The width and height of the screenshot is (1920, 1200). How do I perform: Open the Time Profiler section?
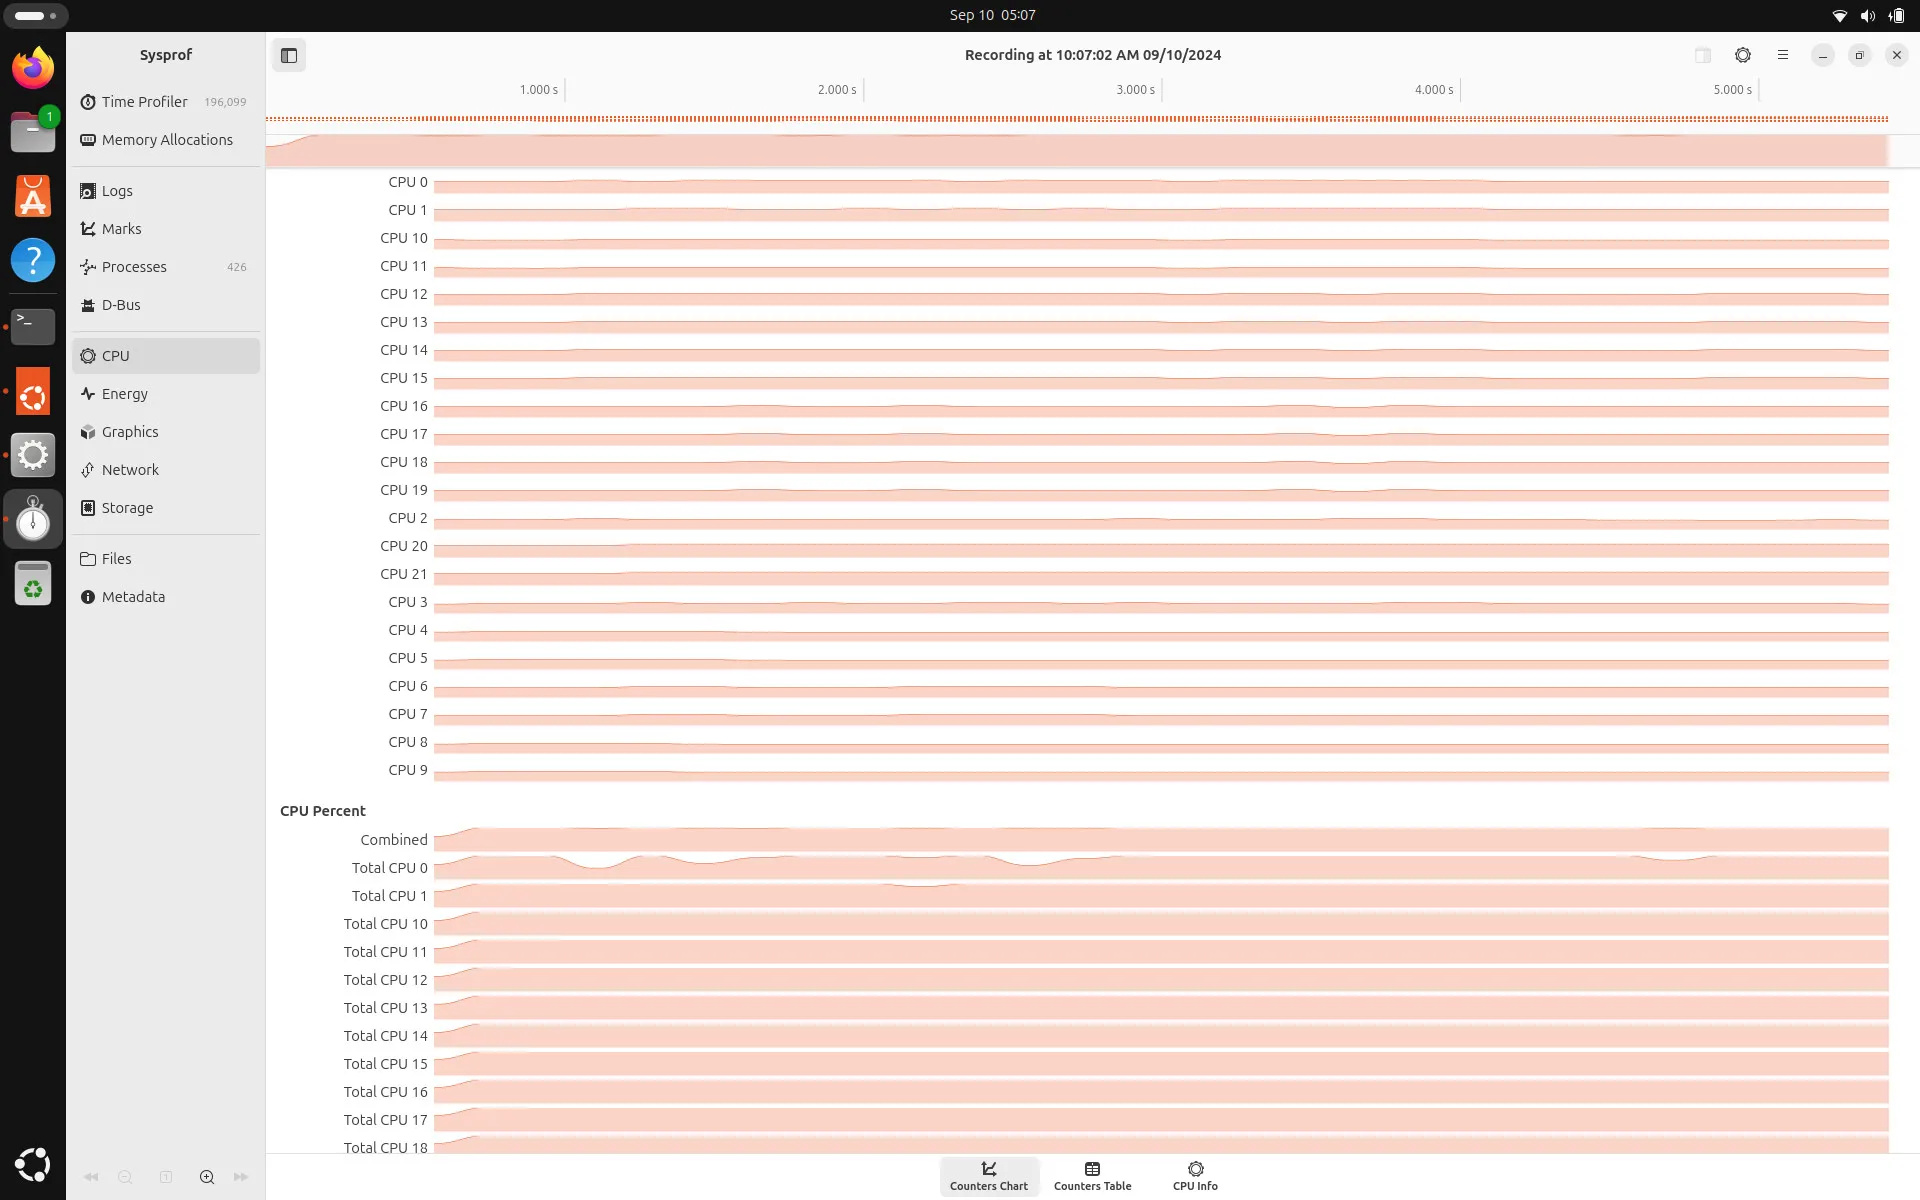pos(166,102)
